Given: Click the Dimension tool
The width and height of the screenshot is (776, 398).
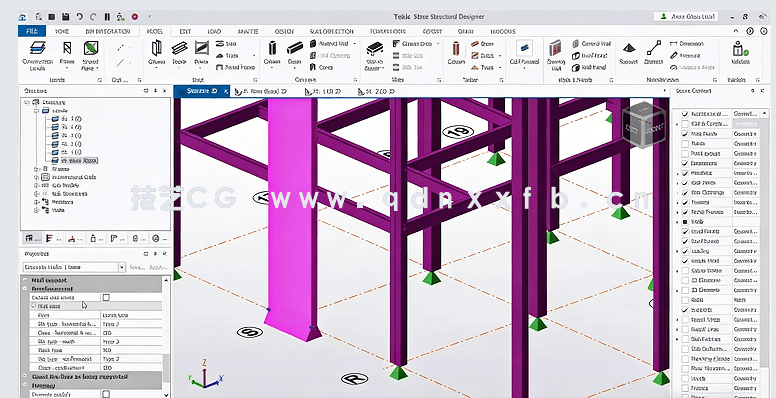Looking at the screenshot, I should point(686,44).
